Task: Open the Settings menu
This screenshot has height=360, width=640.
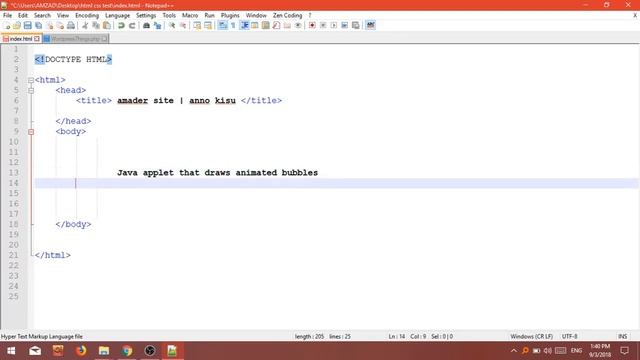Action: click(x=146, y=15)
